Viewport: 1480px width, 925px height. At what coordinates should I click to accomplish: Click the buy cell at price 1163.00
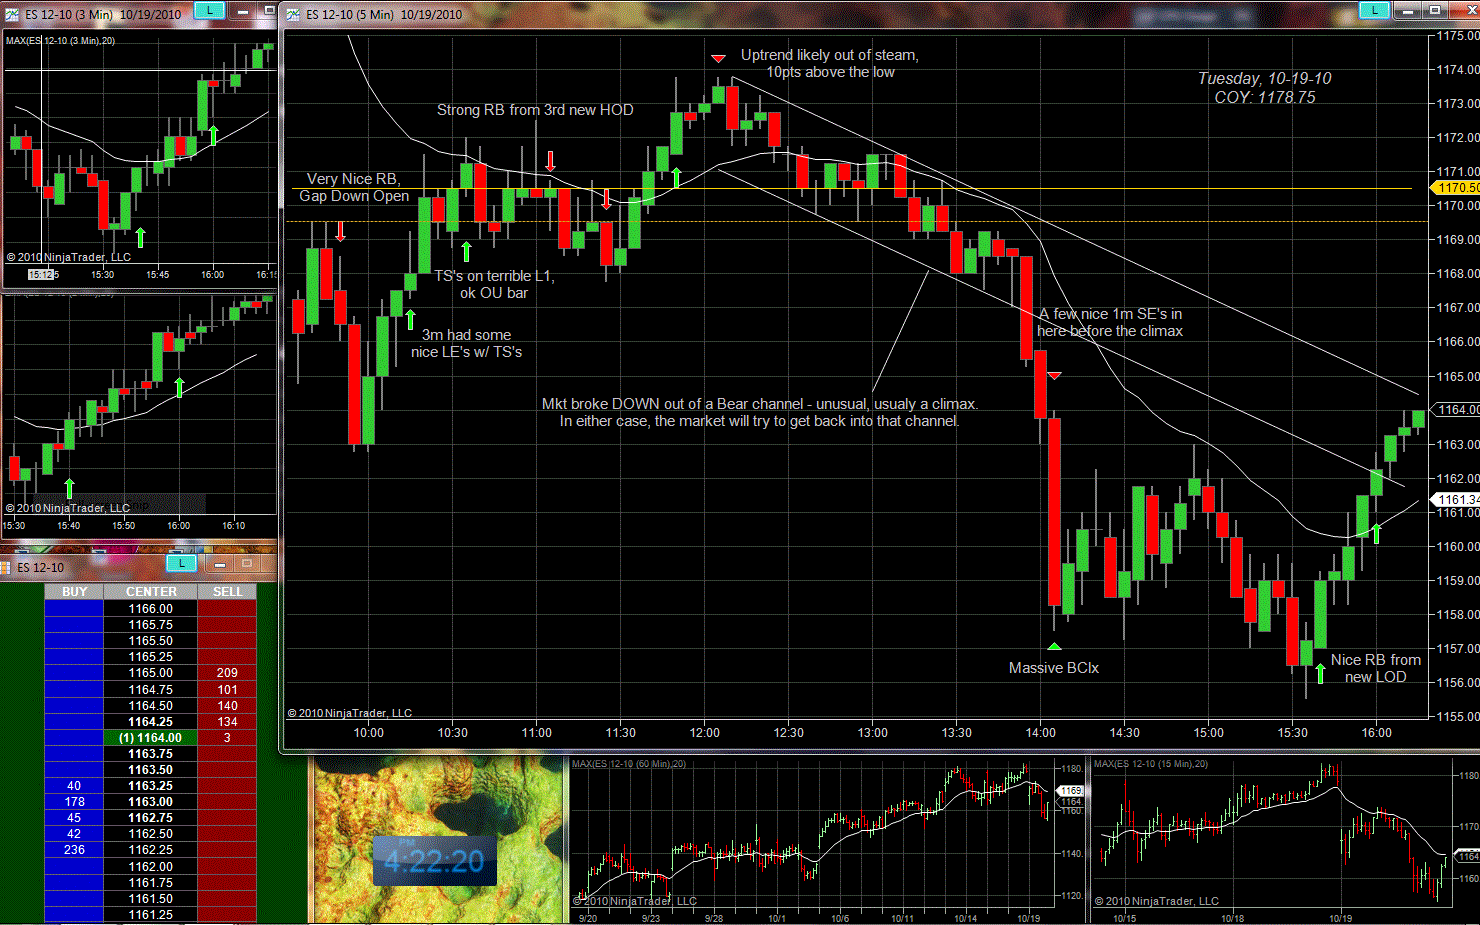pos(74,802)
